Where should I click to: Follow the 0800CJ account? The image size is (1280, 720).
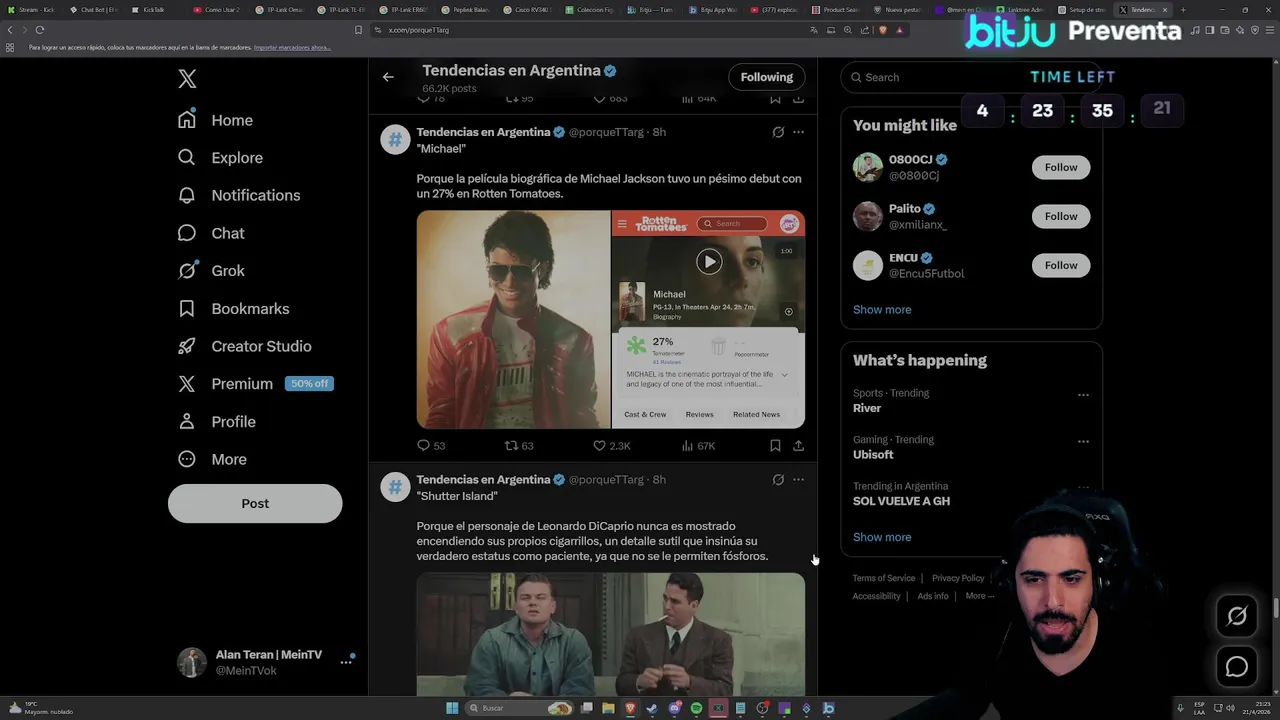point(1061,167)
